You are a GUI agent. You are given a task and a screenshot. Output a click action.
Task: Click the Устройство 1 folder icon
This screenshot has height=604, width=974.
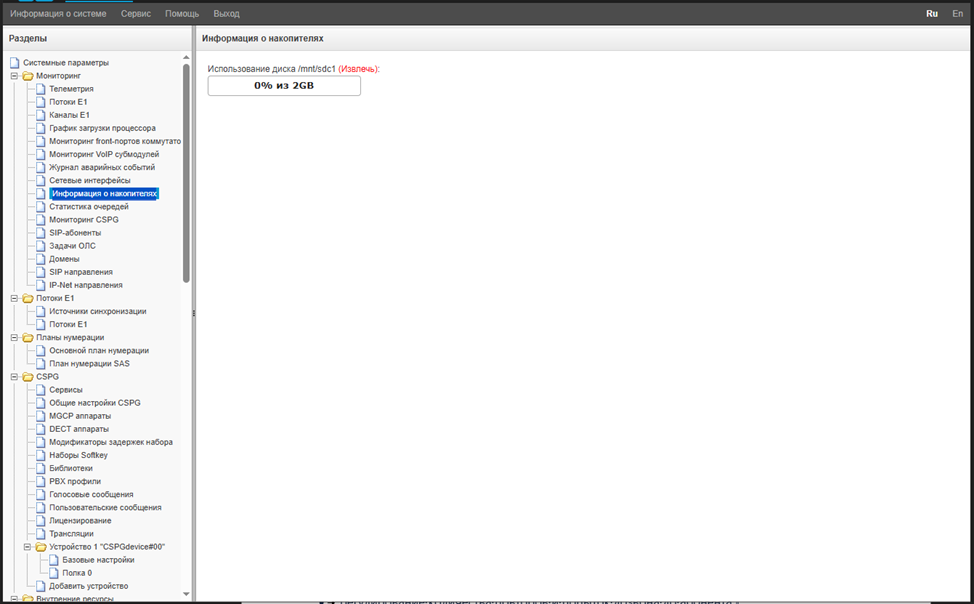click(x=41, y=547)
